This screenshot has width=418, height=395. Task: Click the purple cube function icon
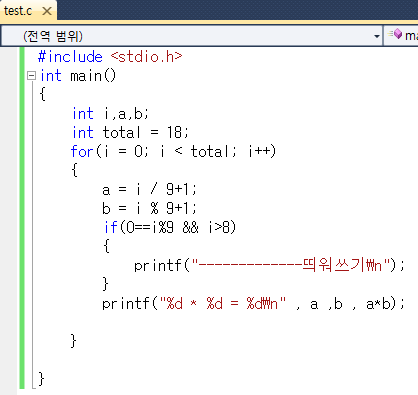pyautogui.click(x=396, y=34)
